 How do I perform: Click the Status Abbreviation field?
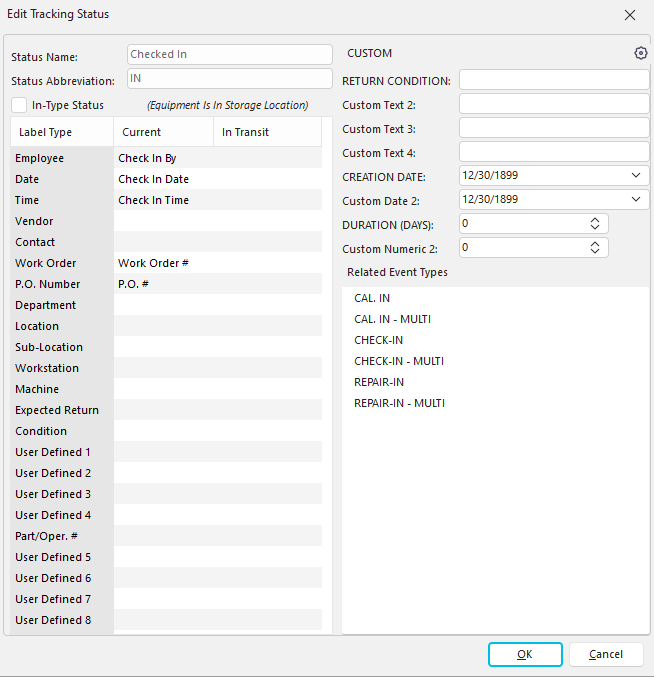tap(230, 79)
